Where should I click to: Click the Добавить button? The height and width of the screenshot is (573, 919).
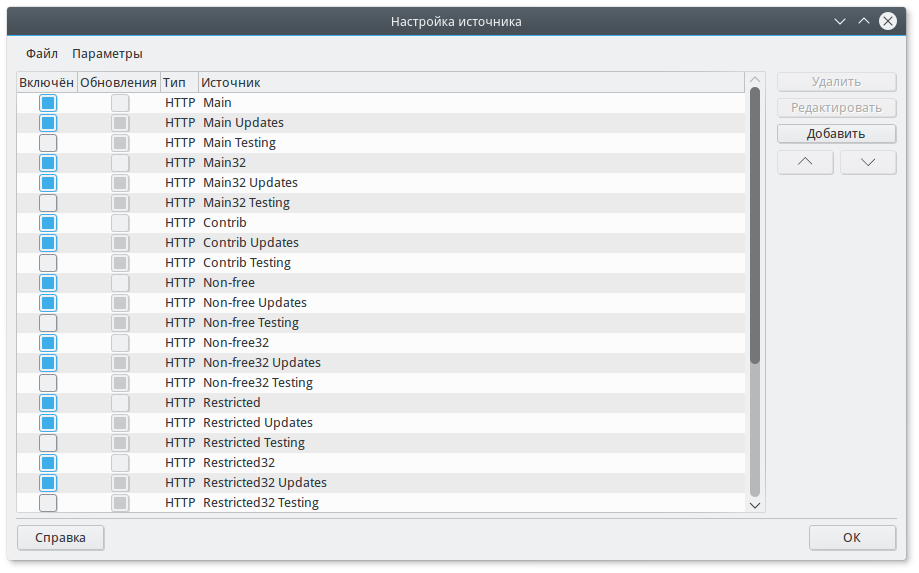pos(836,134)
